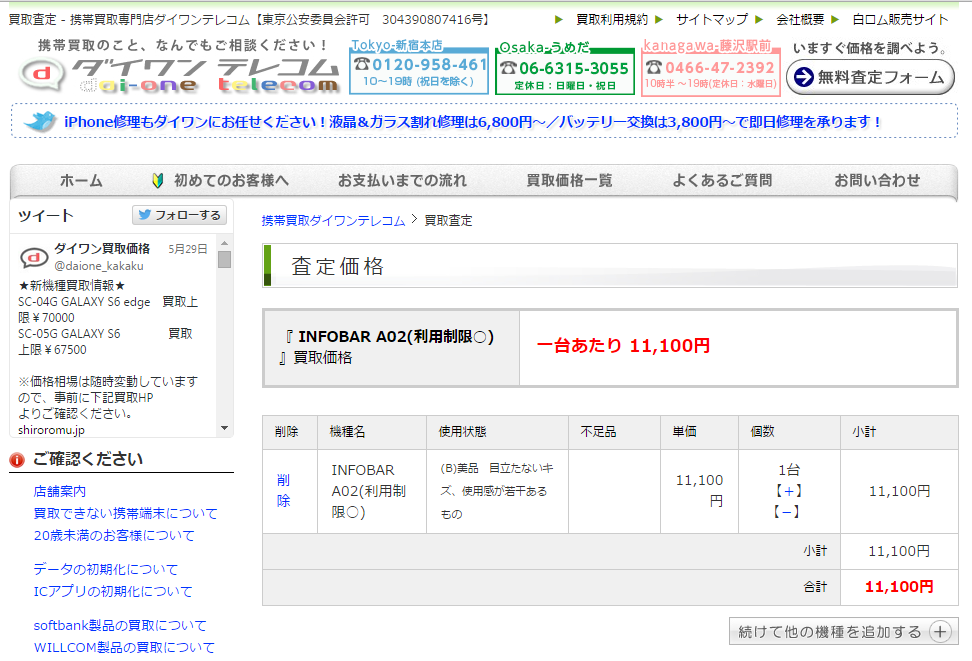Click the Daiwan Telecom logo
Image resolution: width=972 pixels, height=661 pixels.
[x=180, y=75]
